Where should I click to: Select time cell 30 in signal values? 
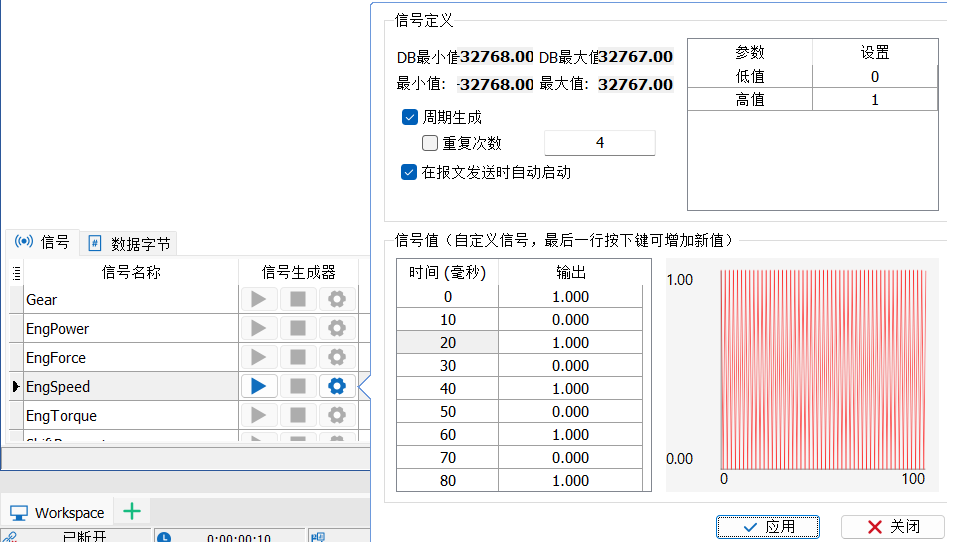click(448, 365)
